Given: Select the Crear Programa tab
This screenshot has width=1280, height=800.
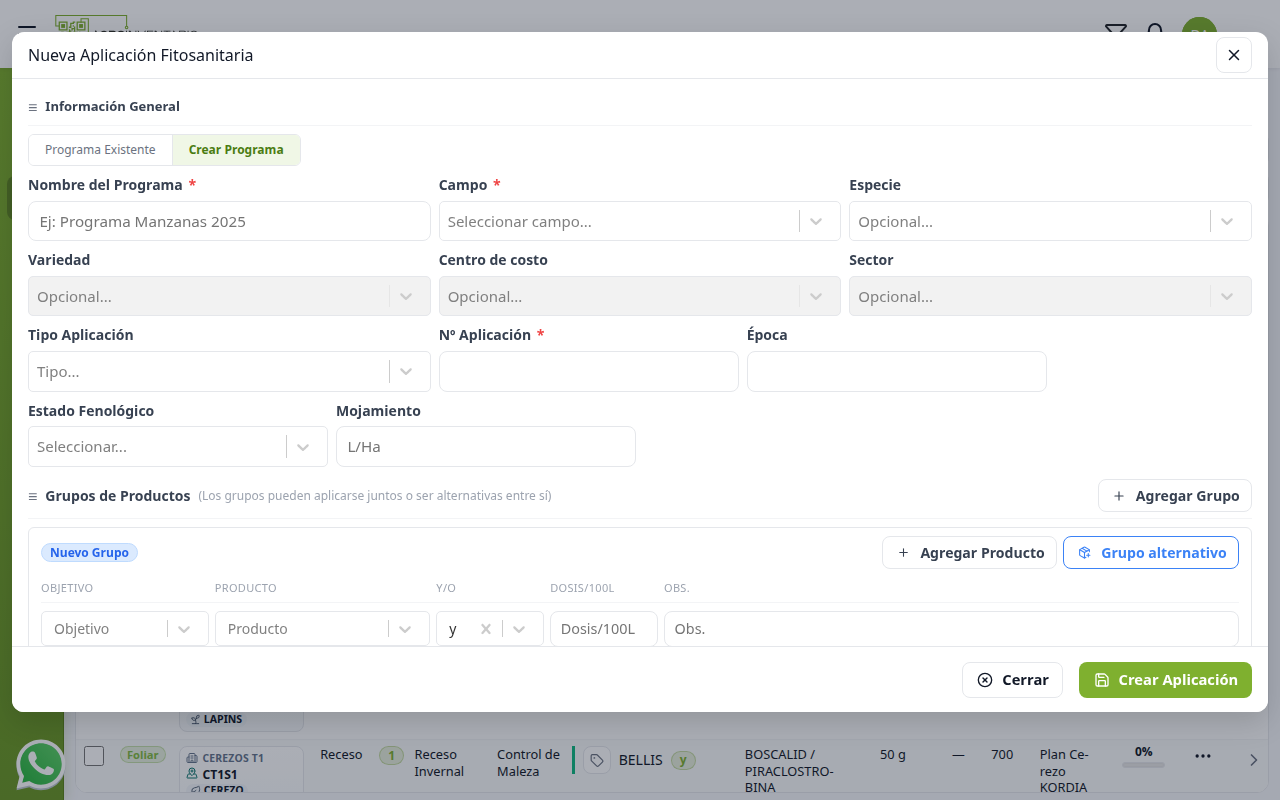Looking at the screenshot, I should [236, 150].
